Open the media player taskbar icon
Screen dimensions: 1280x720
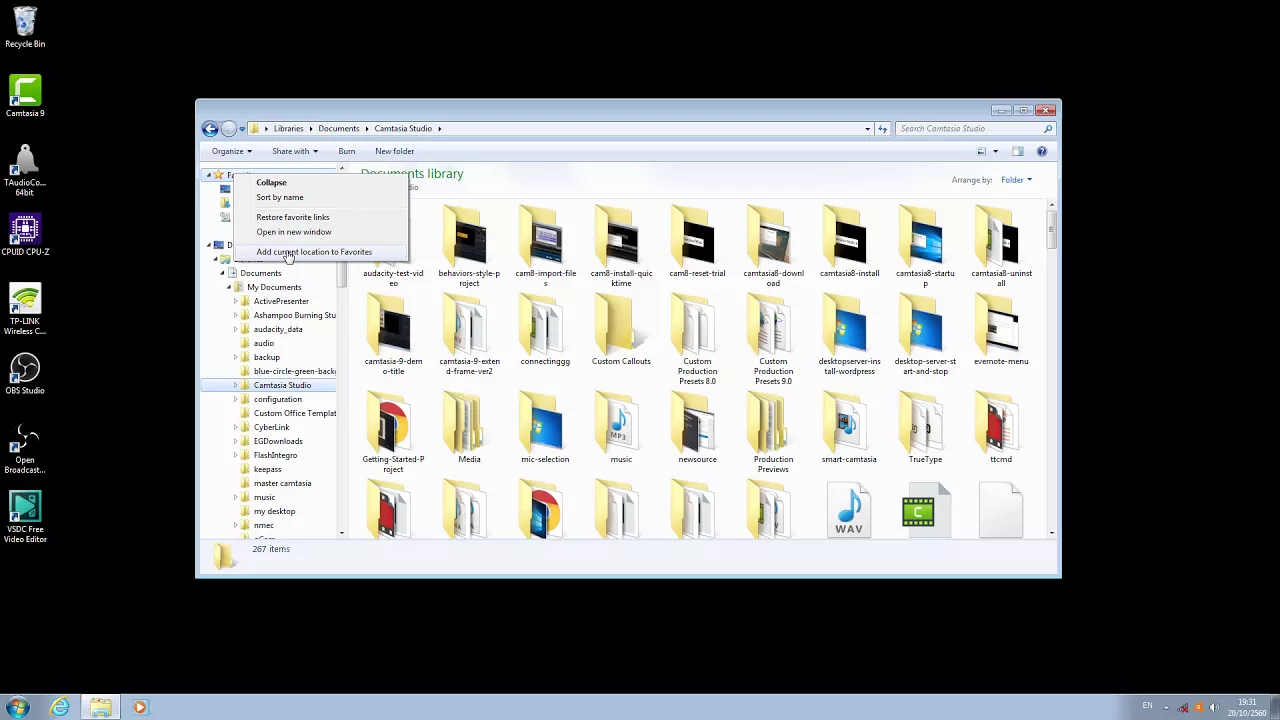tap(140, 708)
